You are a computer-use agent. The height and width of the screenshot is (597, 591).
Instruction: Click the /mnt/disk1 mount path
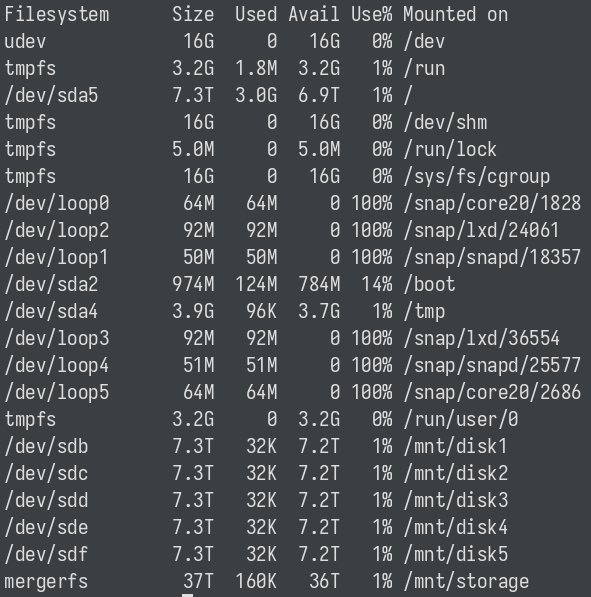coord(455,446)
